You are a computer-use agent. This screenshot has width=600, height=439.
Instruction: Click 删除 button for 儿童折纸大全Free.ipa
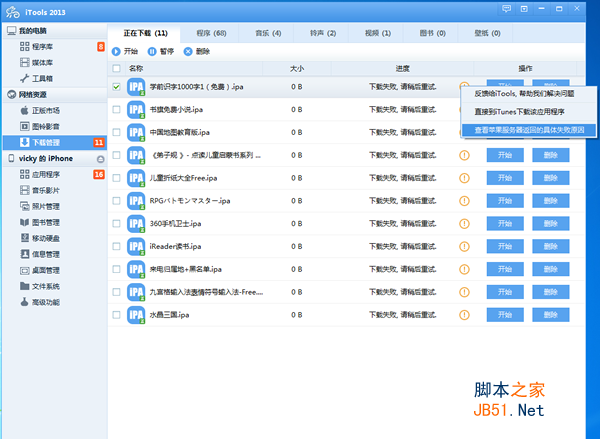[x=551, y=178]
